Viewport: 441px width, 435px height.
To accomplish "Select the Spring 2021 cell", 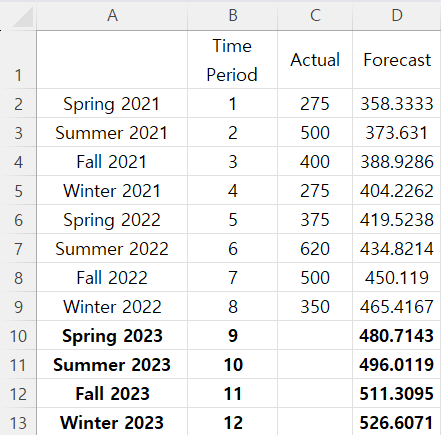I will pos(112,103).
